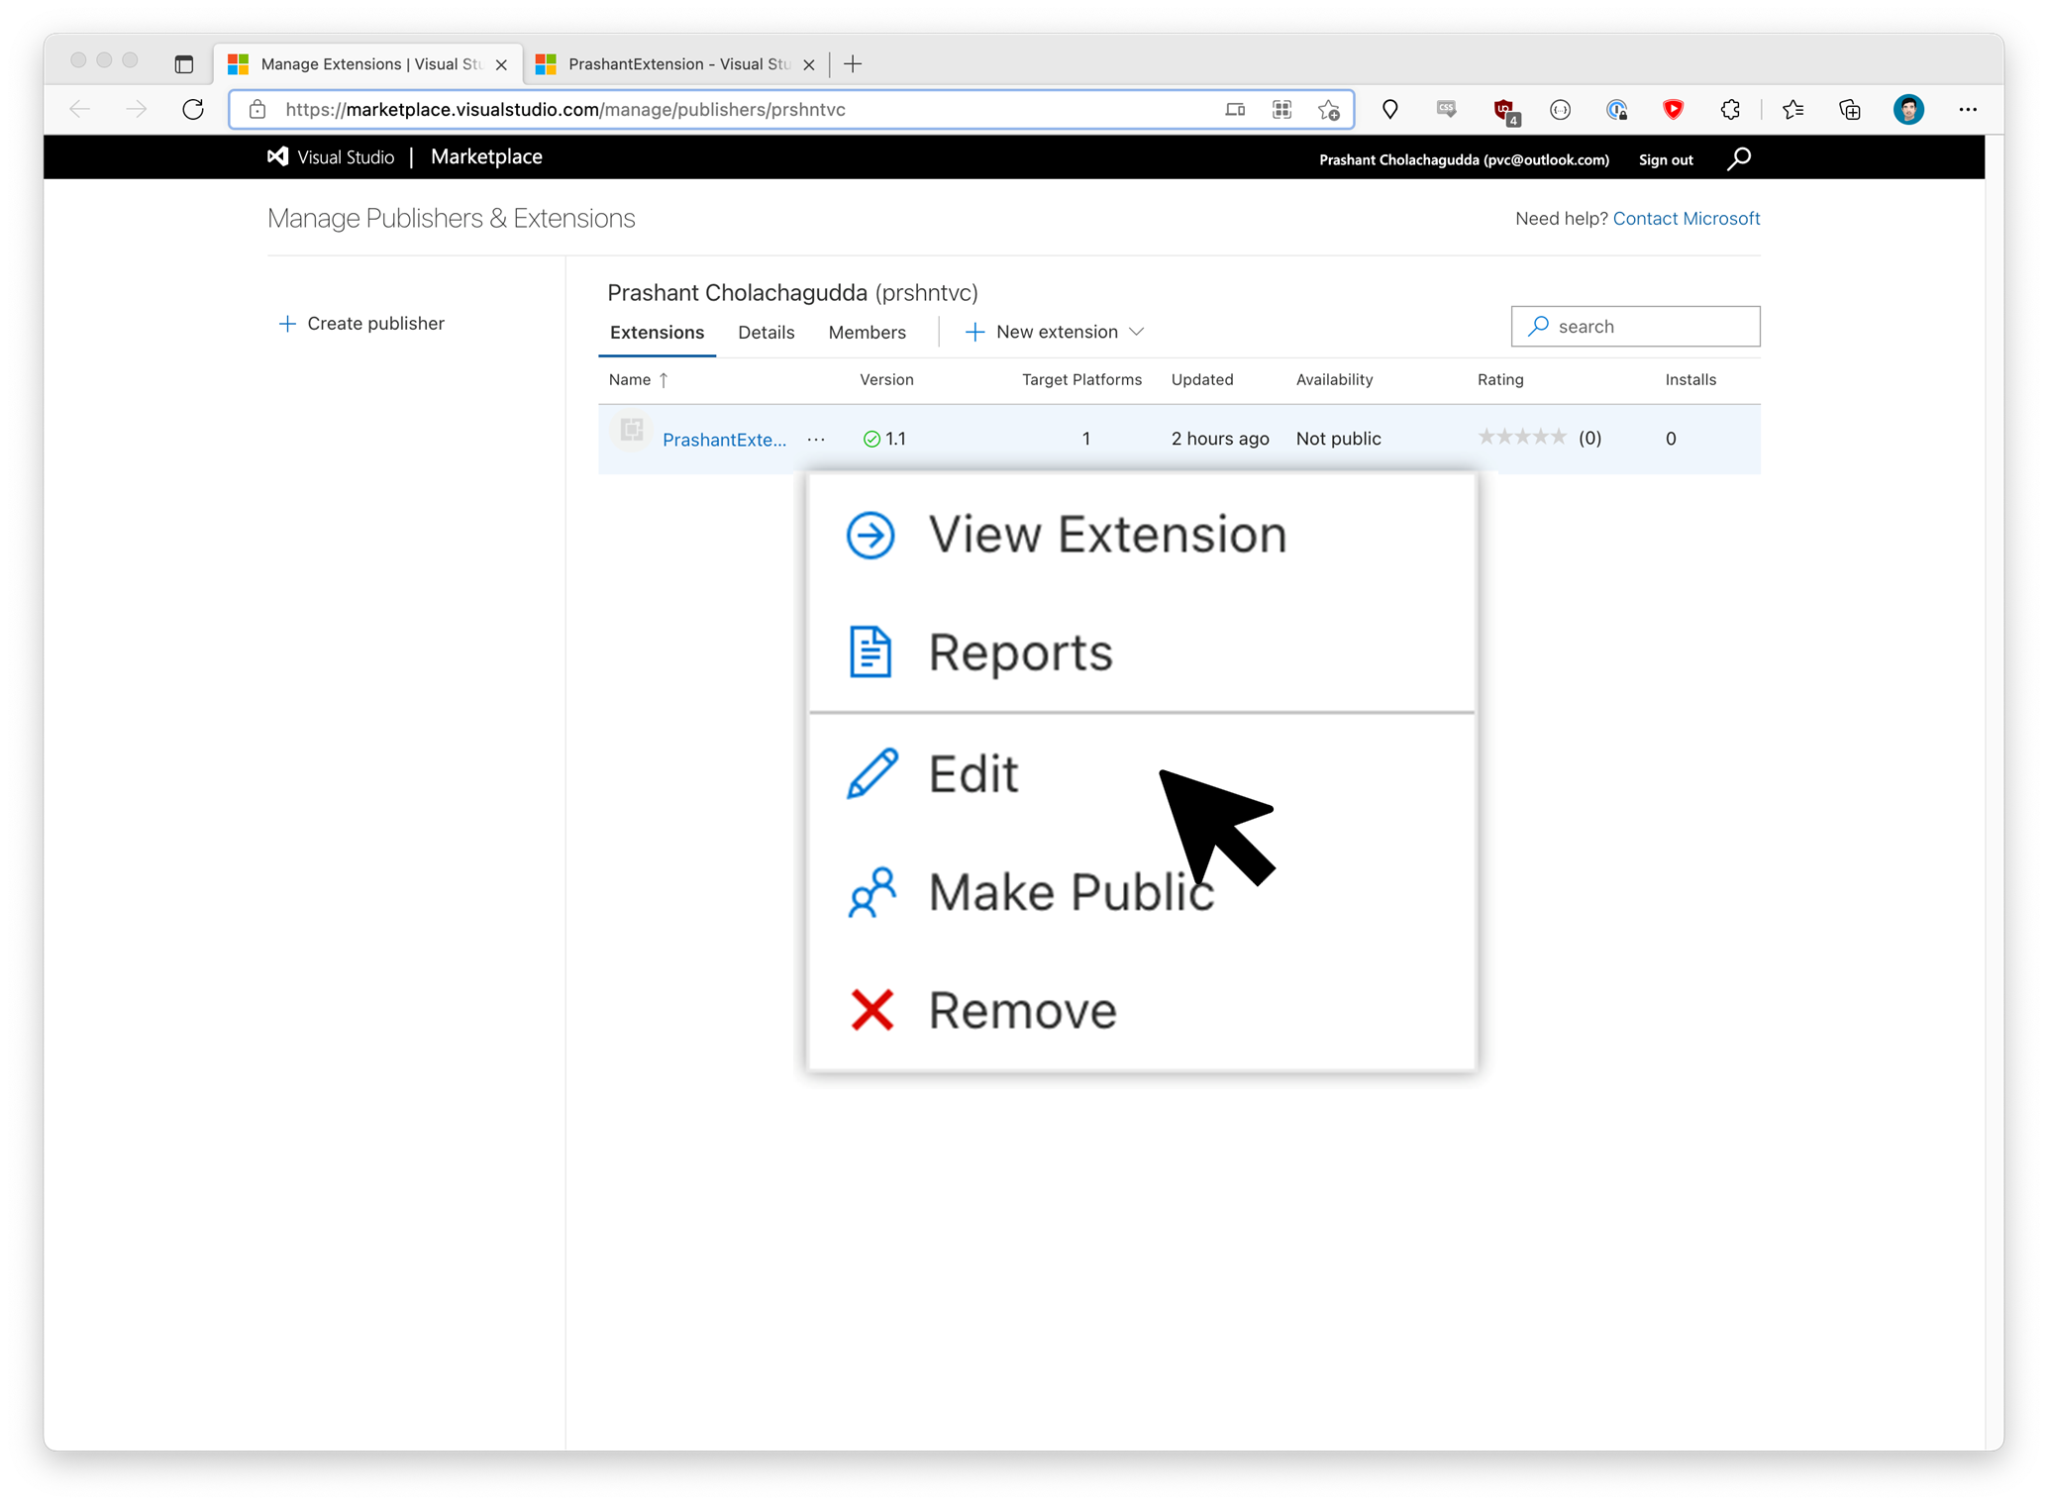The width and height of the screenshot is (2048, 1505).
Task: Click Create publisher button
Action: coord(362,323)
